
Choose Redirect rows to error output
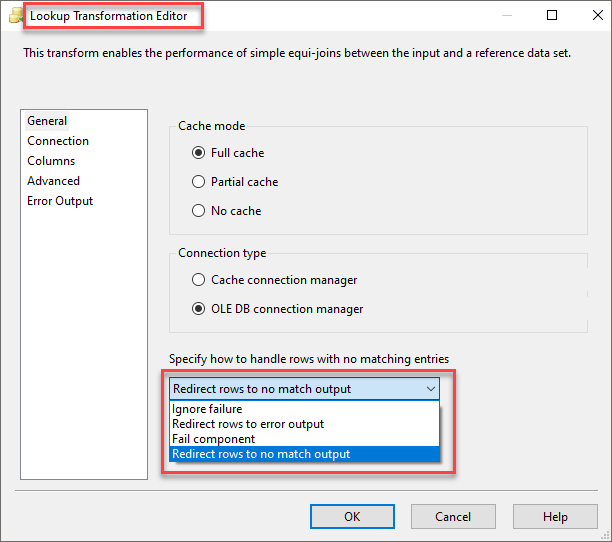[247, 424]
